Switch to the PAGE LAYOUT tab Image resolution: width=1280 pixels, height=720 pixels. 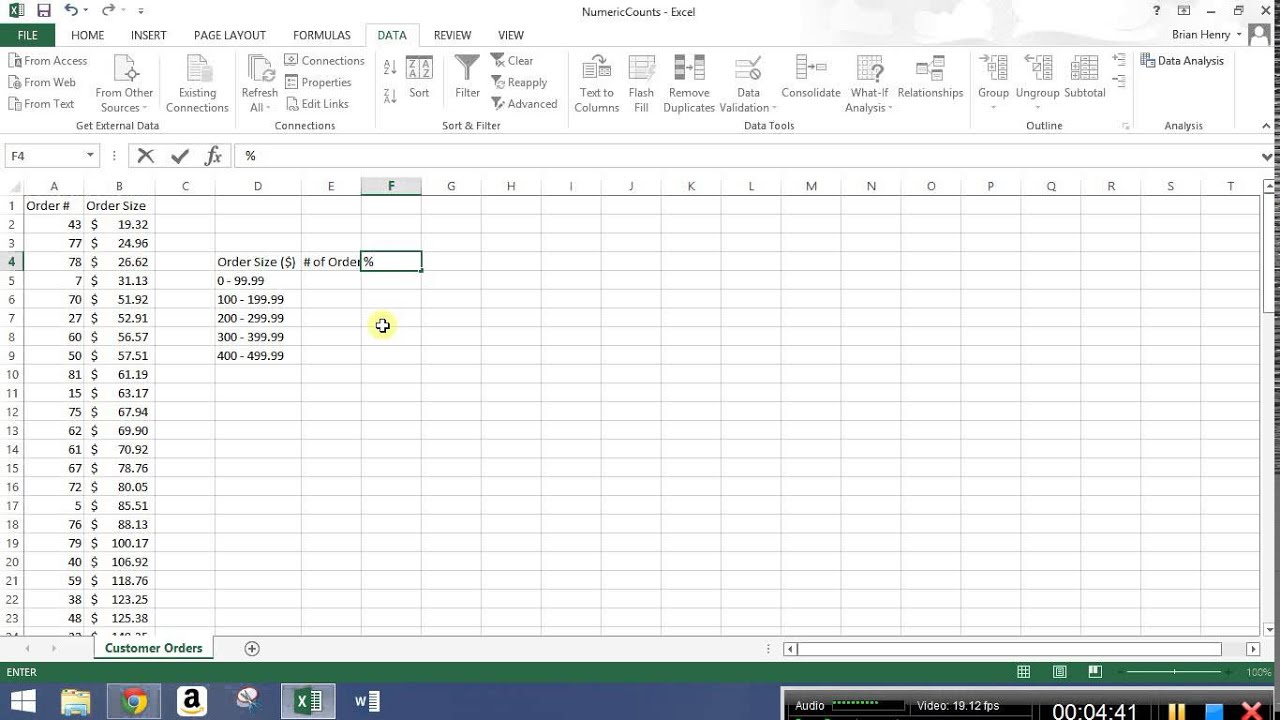click(230, 35)
